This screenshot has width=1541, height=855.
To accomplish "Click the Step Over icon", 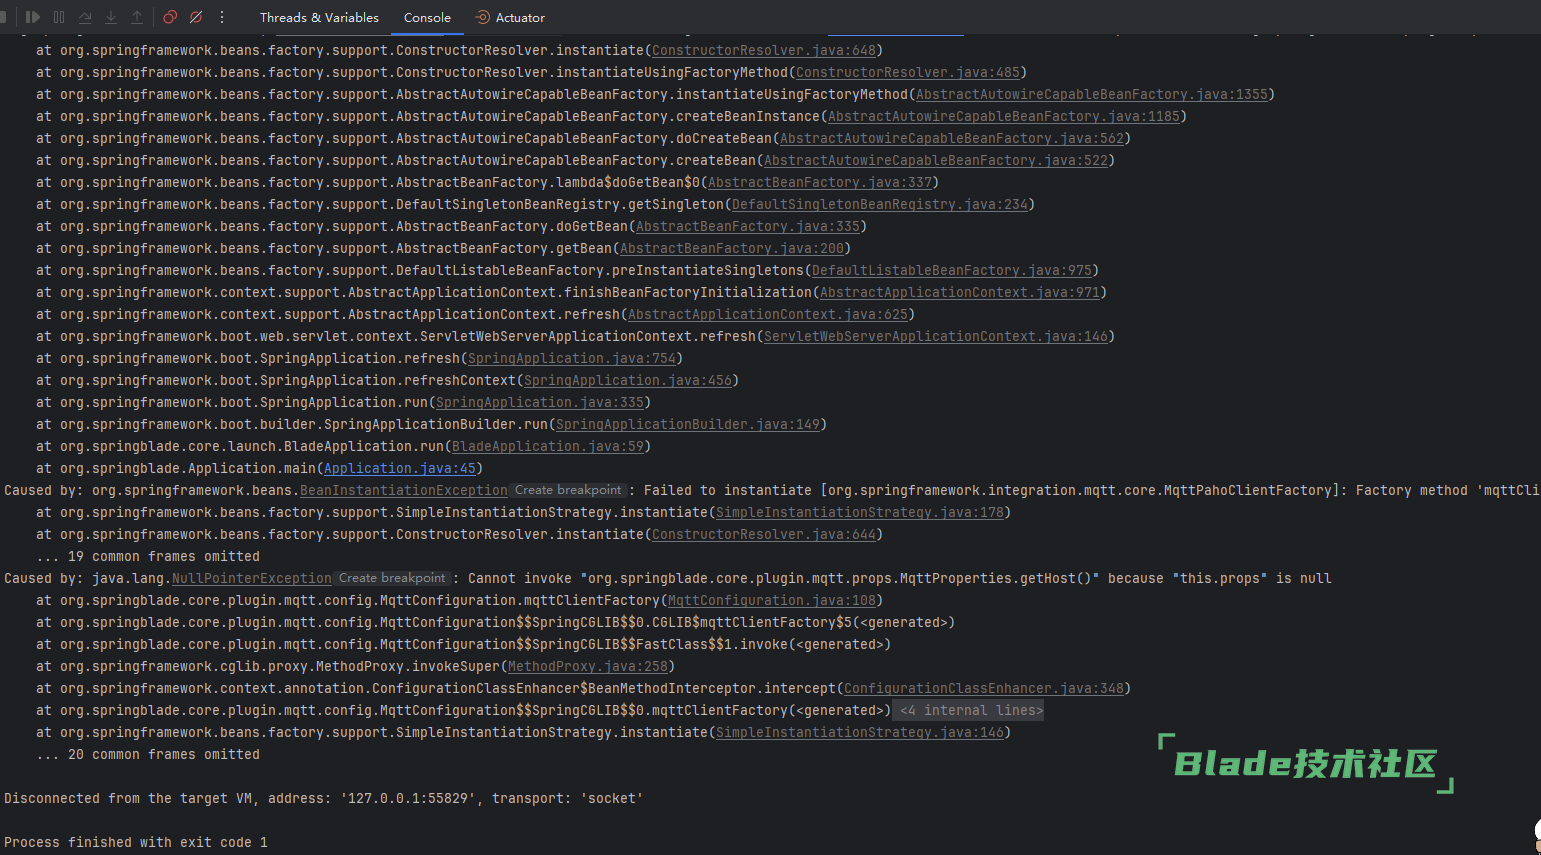I will coord(85,17).
